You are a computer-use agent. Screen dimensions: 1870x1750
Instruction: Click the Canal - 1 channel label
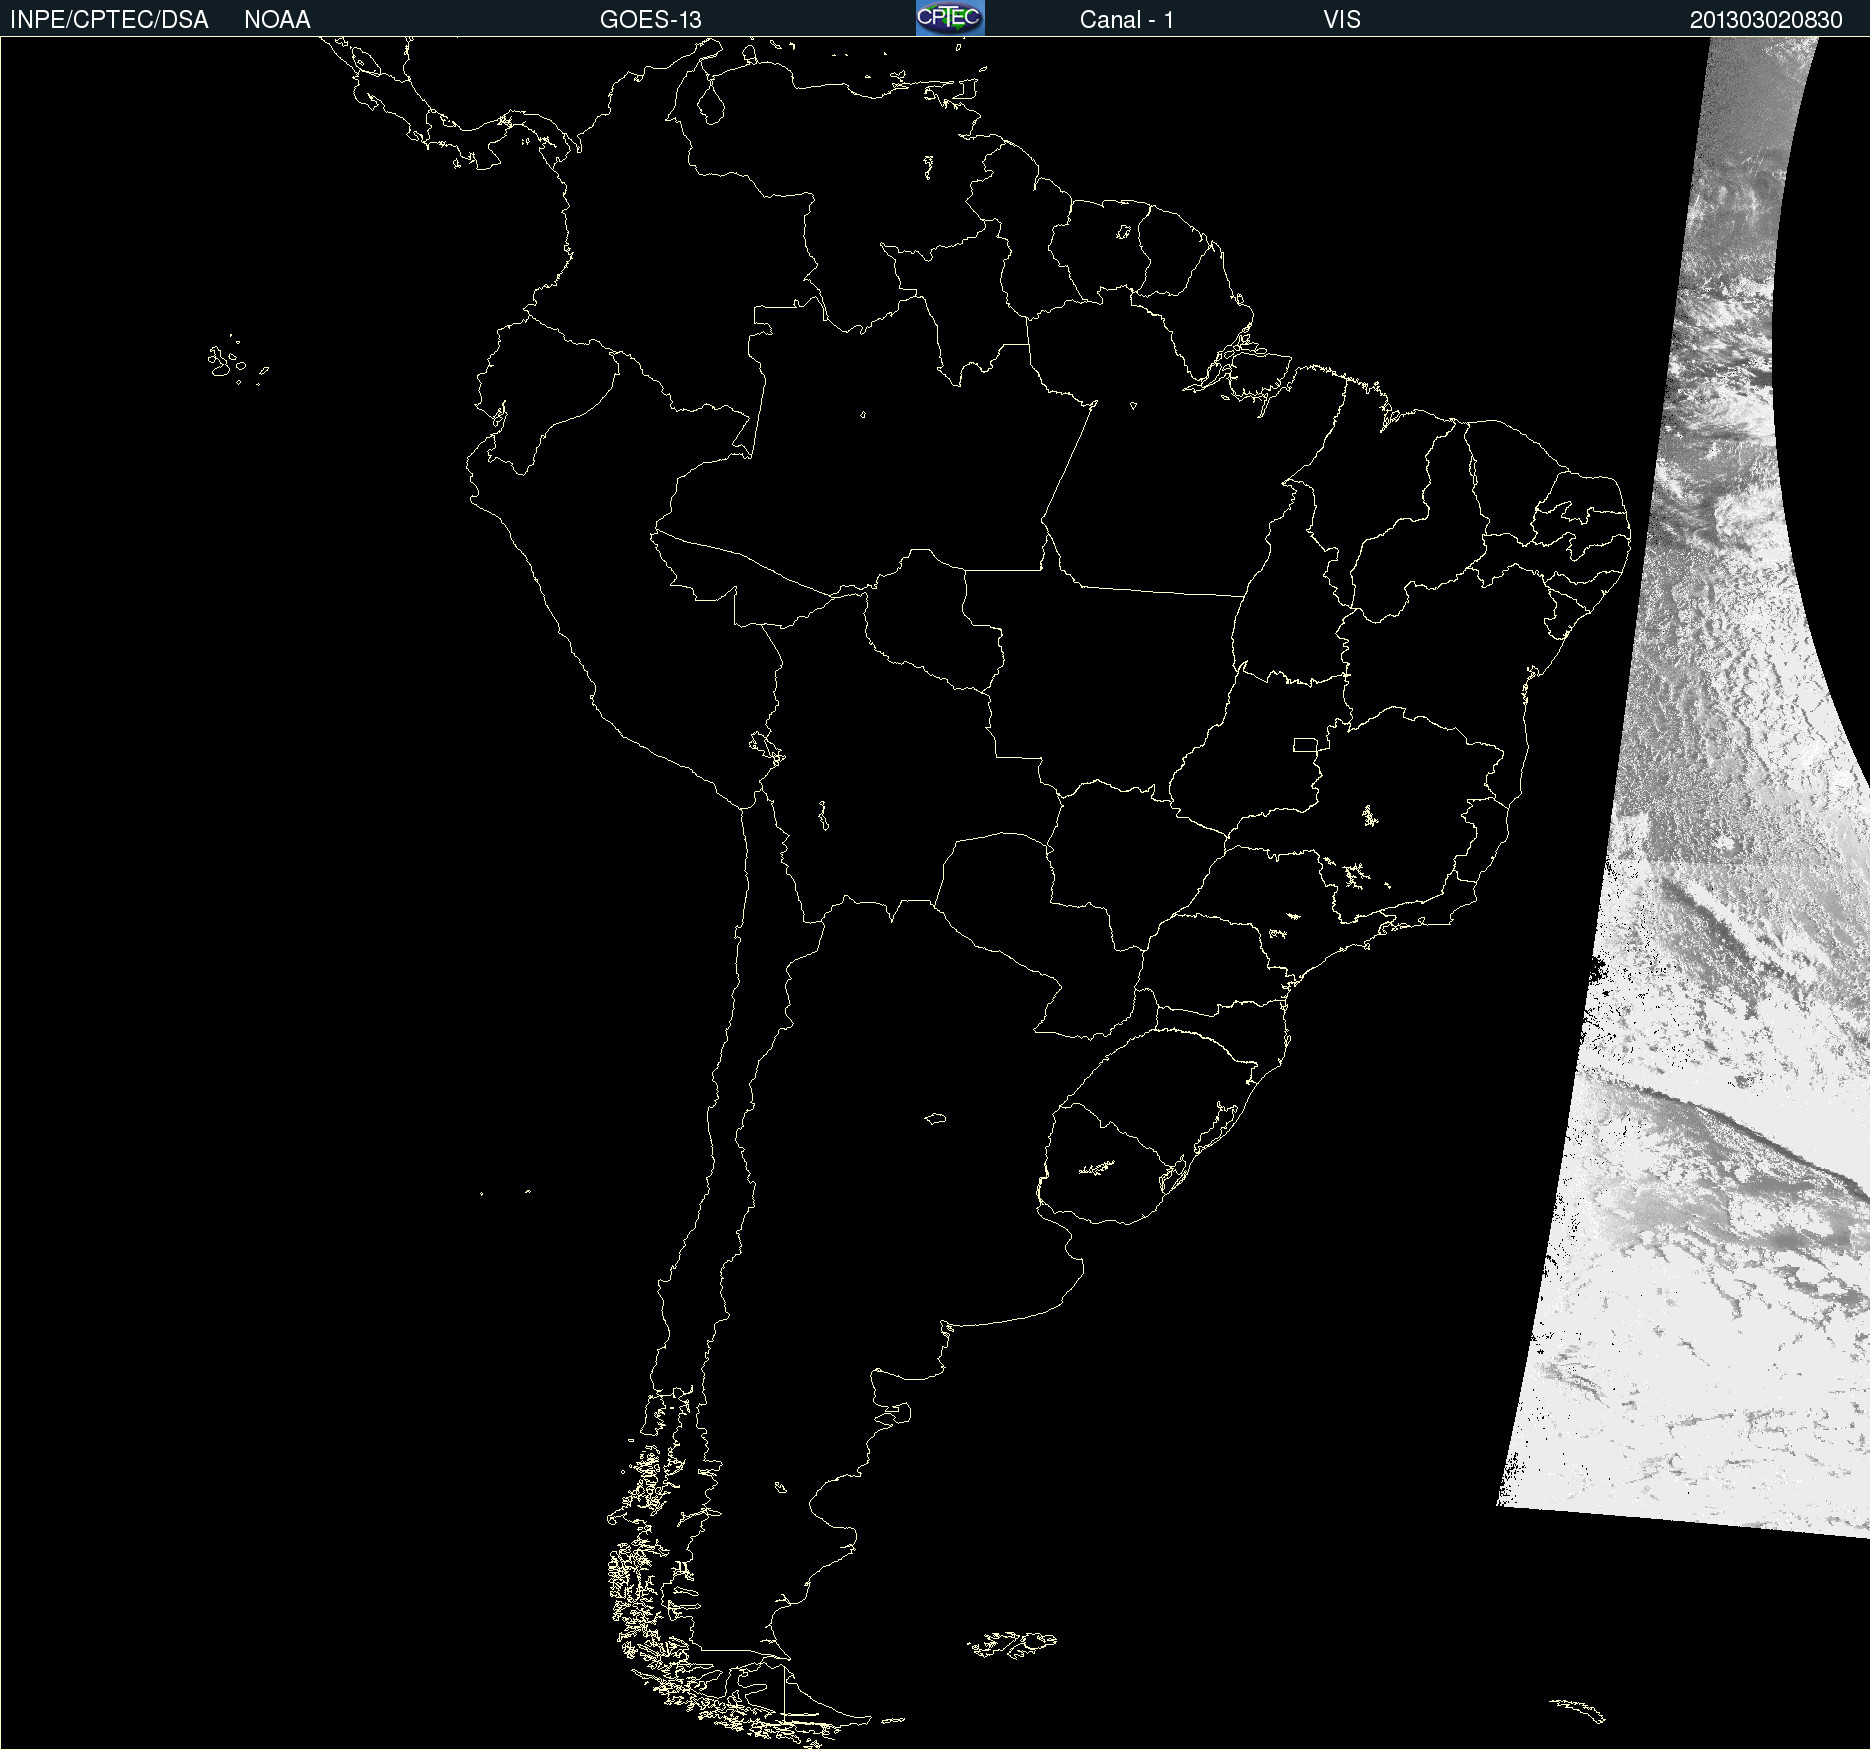click(1126, 20)
